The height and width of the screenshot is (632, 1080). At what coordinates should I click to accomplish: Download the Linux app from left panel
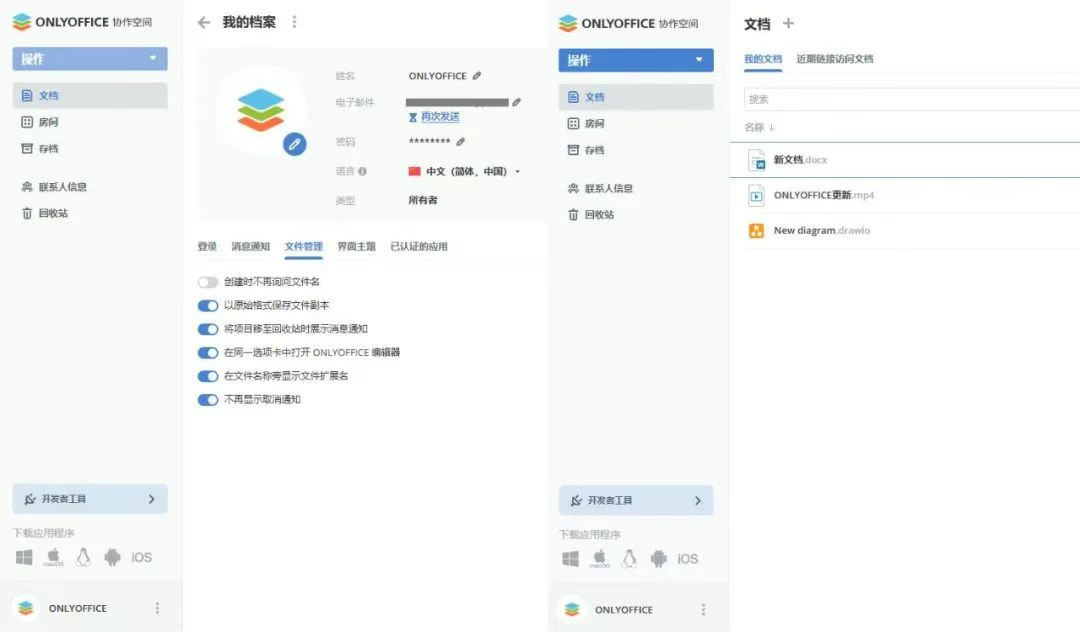[83, 557]
